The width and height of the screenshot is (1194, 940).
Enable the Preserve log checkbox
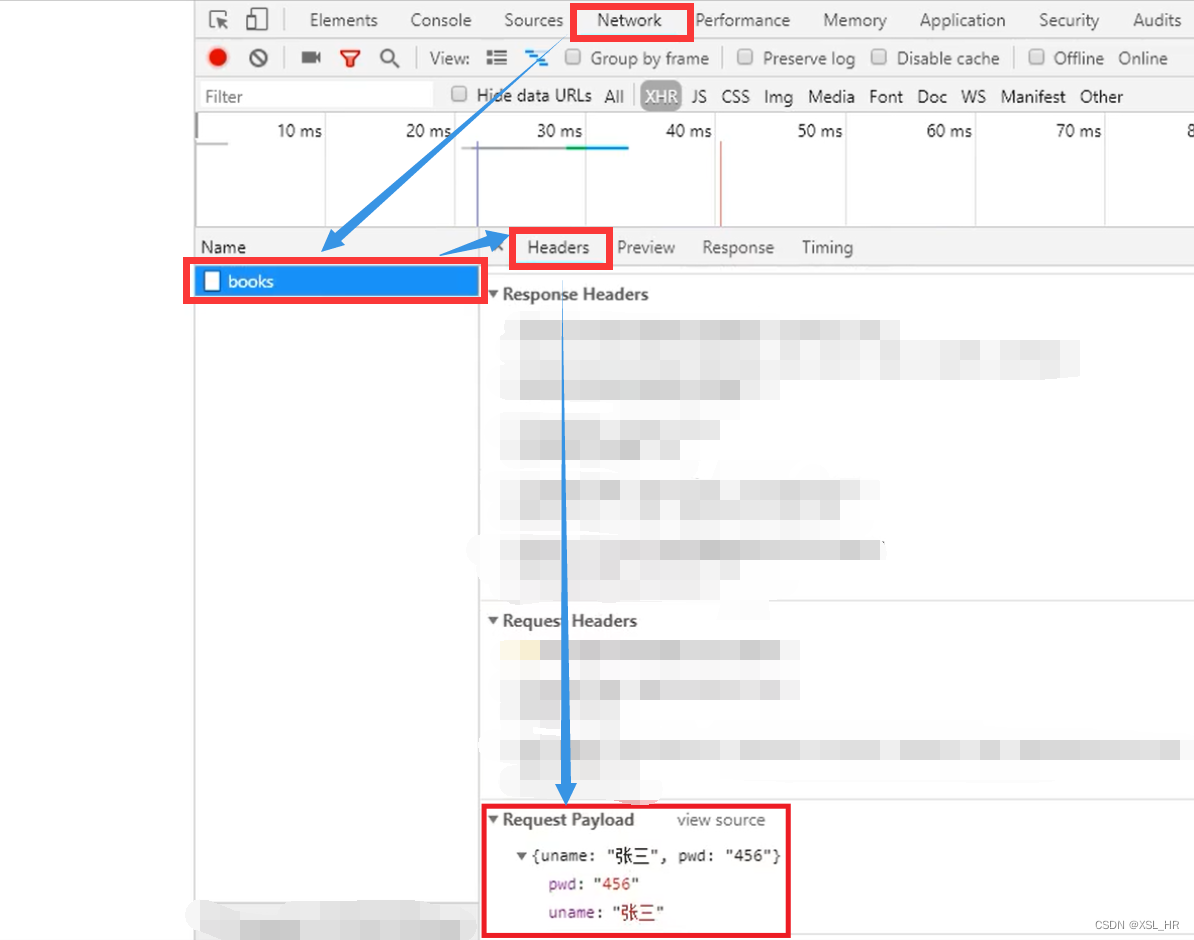coord(745,58)
